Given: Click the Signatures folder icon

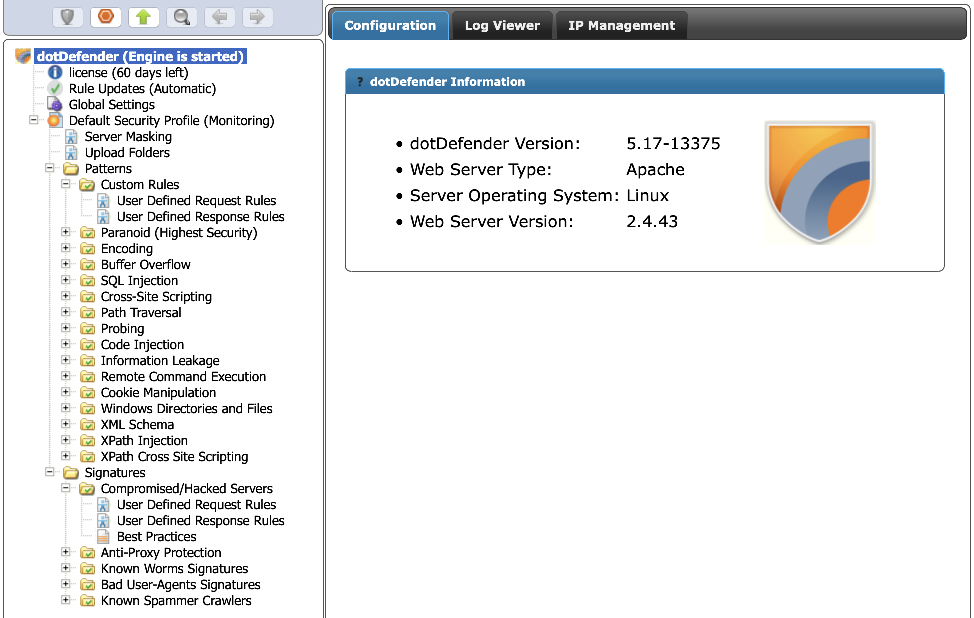Looking at the screenshot, I should pyautogui.click(x=71, y=473).
